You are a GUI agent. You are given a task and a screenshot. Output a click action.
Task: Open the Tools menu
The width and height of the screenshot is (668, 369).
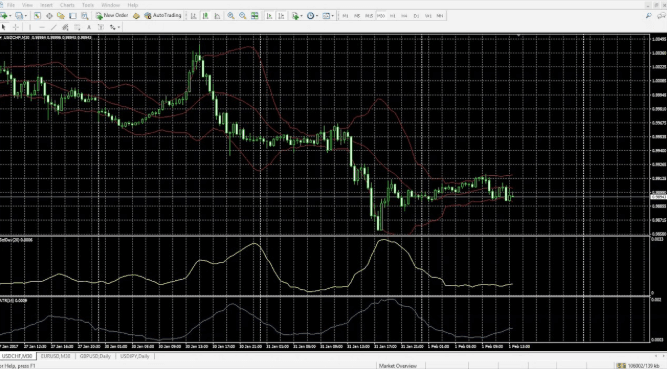[x=88, y=5]
